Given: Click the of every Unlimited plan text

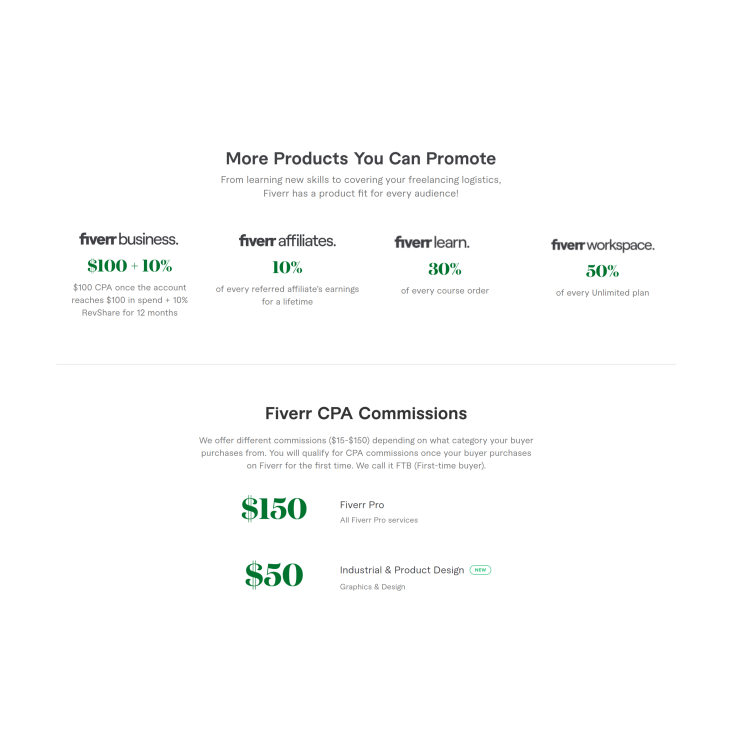Looking at the screenshot, I should click(602, 293).
